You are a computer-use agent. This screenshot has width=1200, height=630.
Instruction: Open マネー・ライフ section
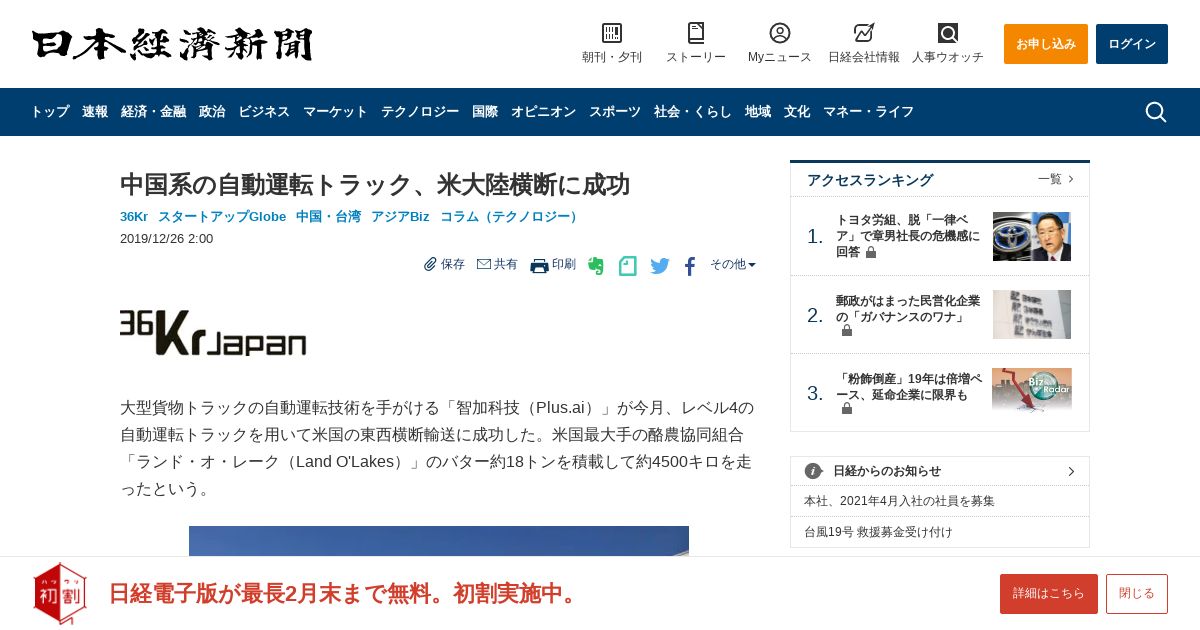click(x=868, y=112)
